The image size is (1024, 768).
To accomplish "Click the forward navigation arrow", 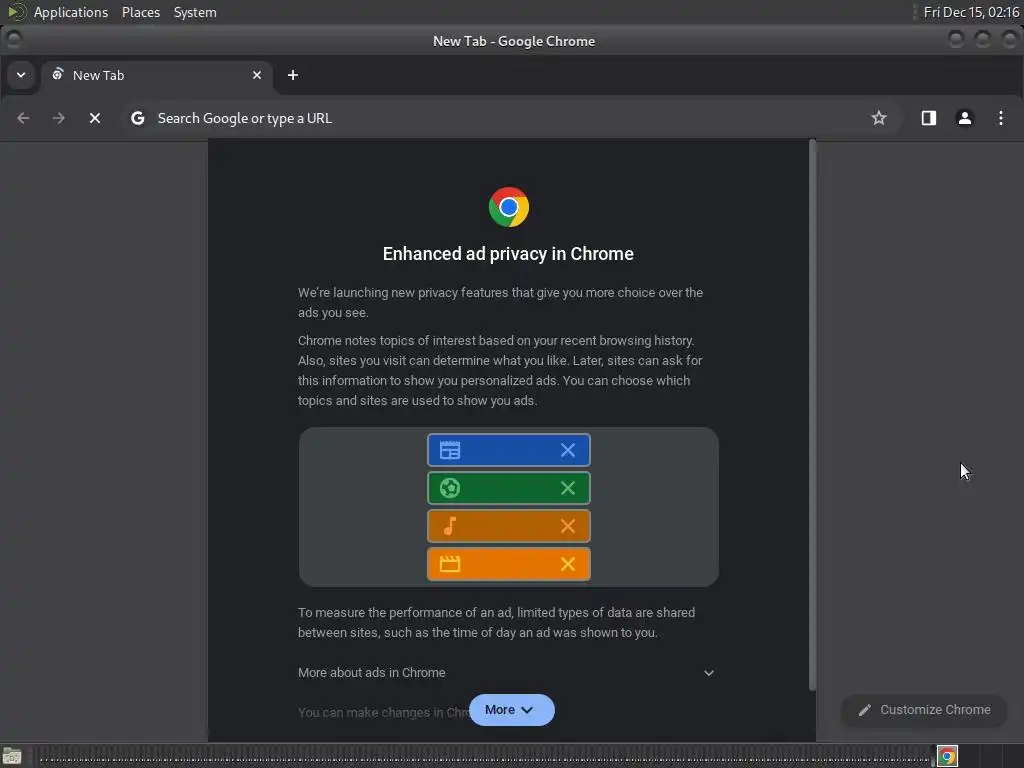I will click(x=59, y=118).
